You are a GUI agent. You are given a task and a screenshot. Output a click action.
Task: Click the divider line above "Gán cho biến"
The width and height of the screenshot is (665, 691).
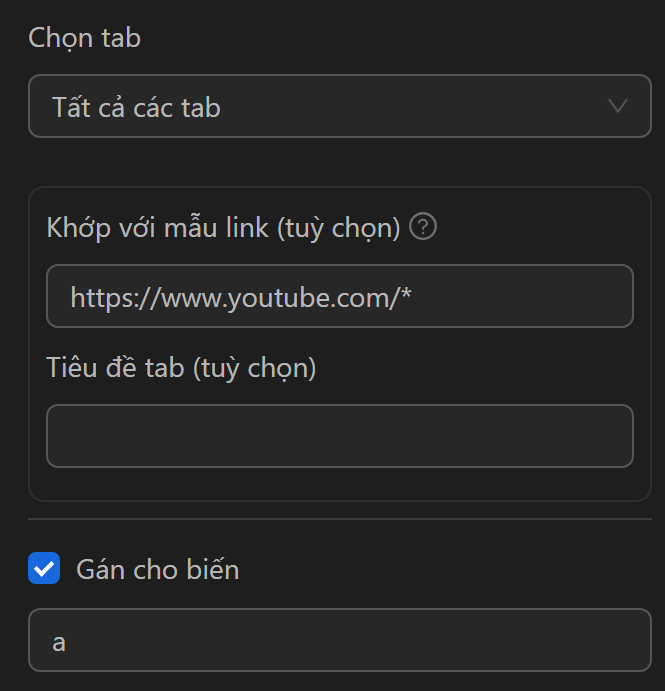tap(340, 519)
